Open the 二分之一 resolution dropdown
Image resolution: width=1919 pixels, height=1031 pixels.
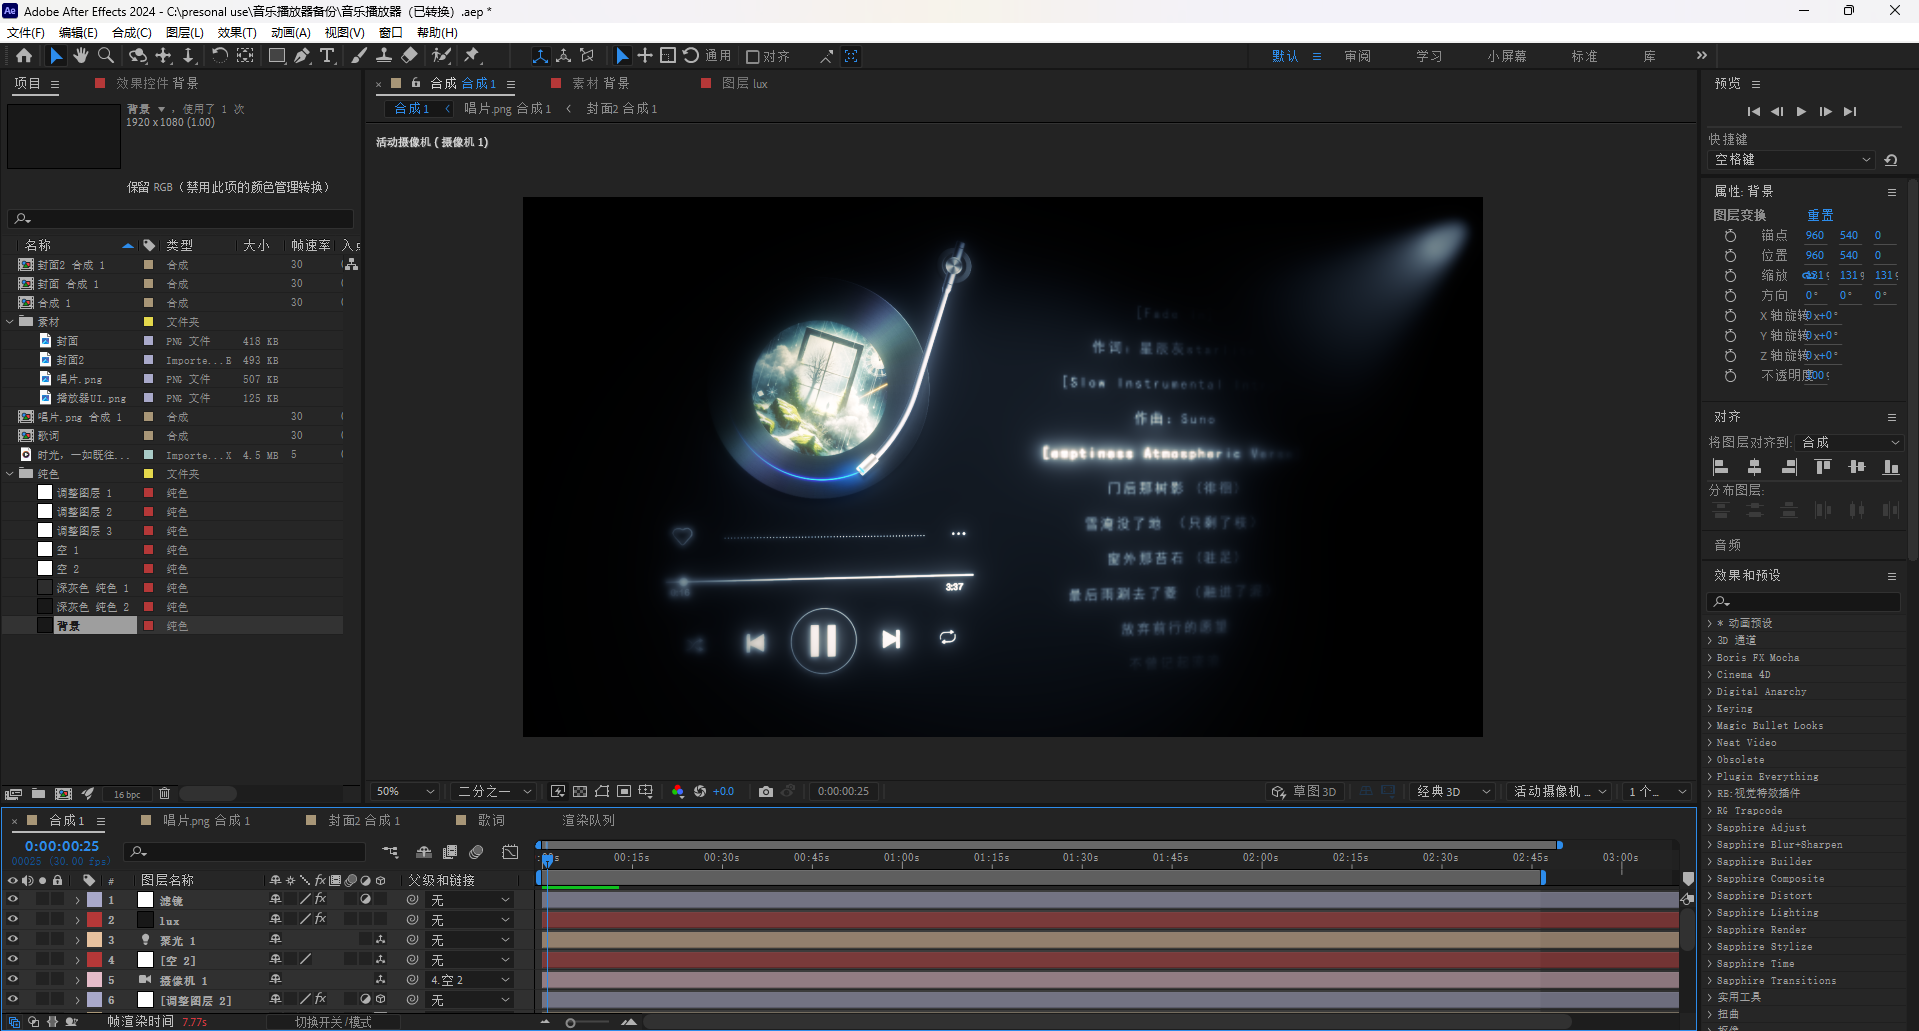494,792
